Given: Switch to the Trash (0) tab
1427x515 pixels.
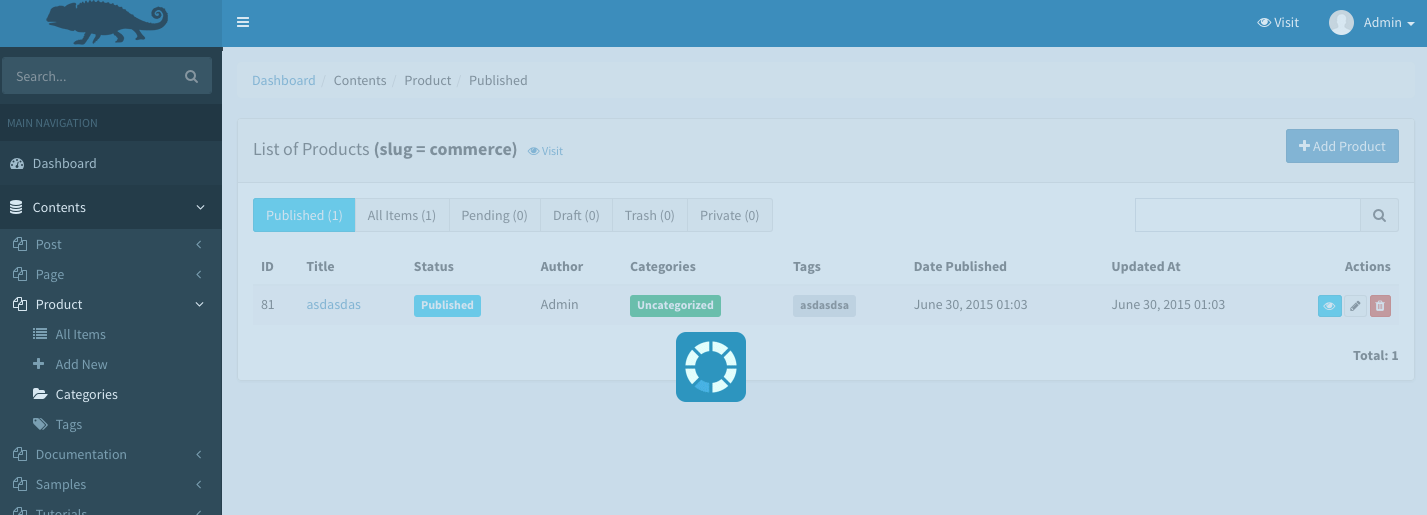Looking at the screenshot, I should coord(649,215).
